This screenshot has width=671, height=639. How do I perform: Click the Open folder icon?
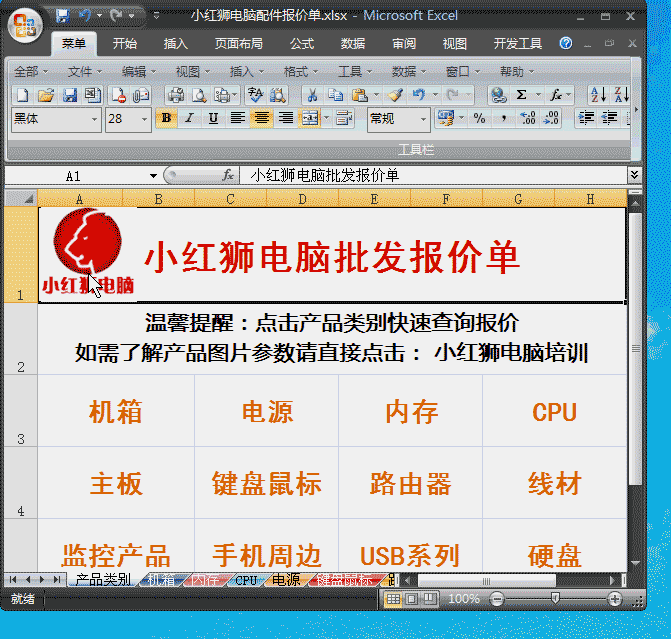pyautogui.click(x=46, y=95)
